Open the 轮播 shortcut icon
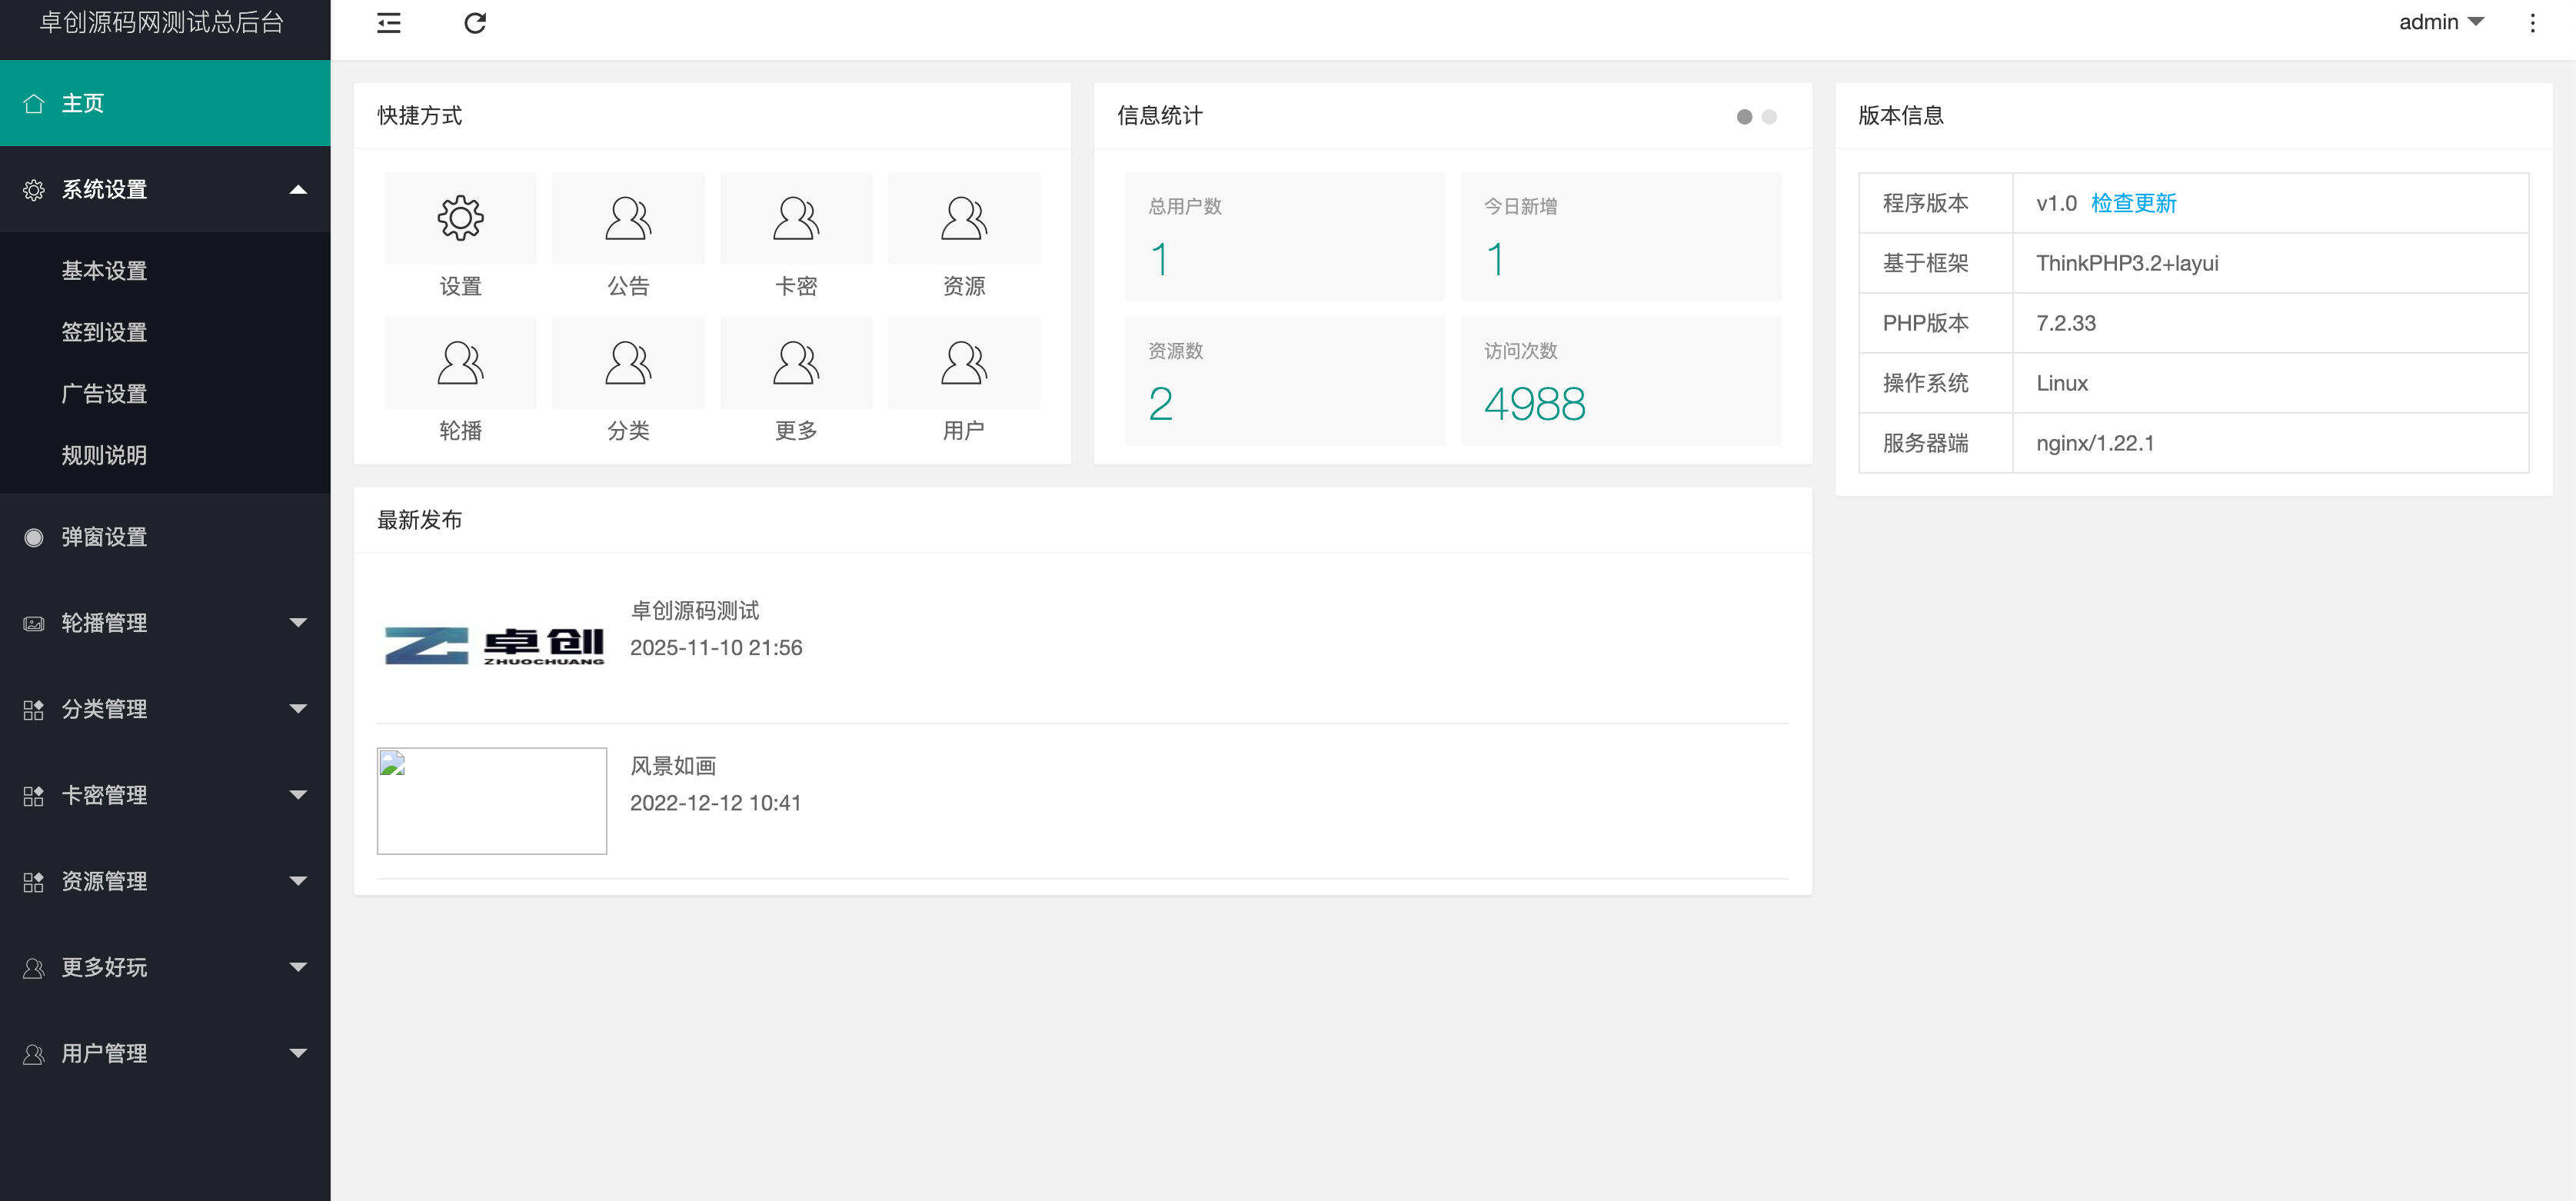Screen dimensions: 2576x1201 tap(460, 363)
